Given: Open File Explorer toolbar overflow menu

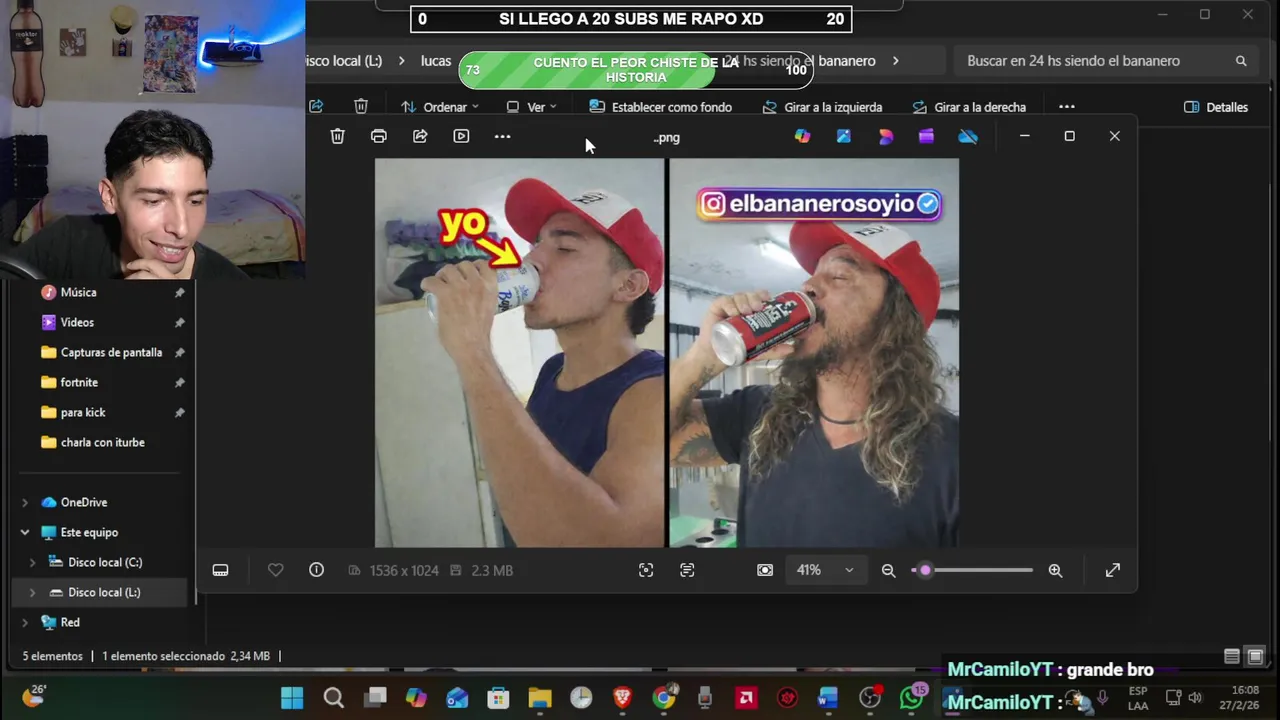Looking at the screenshot, I should coord(1067,107).
